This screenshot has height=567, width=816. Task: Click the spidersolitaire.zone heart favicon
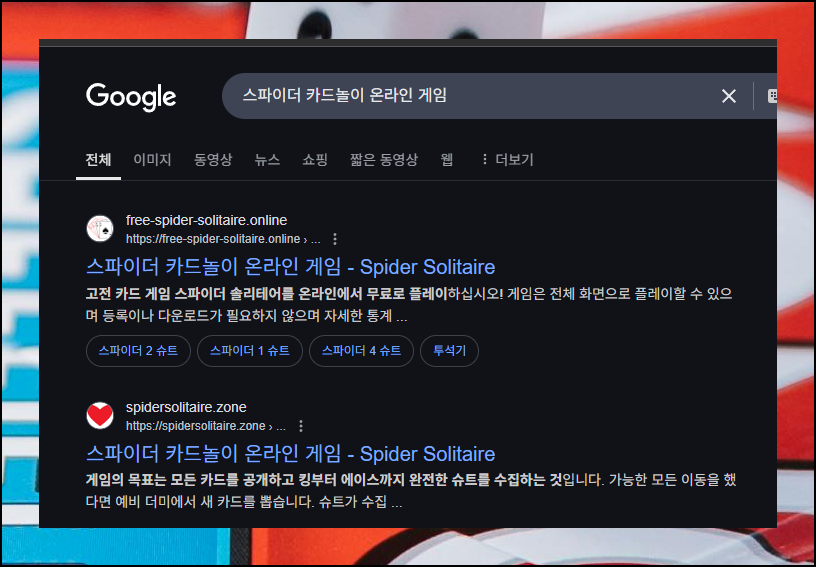[x=100, y=416]
